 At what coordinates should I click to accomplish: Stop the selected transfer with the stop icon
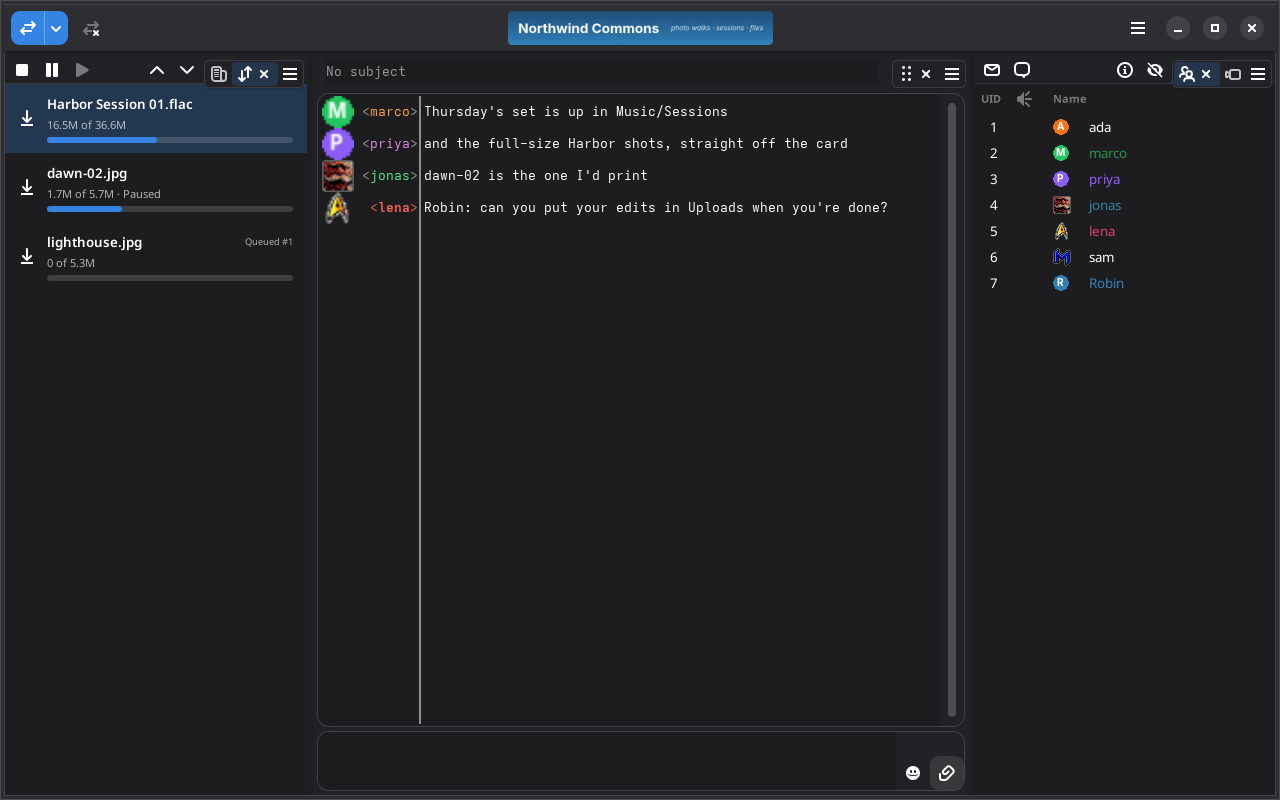(x=22, y=70)
